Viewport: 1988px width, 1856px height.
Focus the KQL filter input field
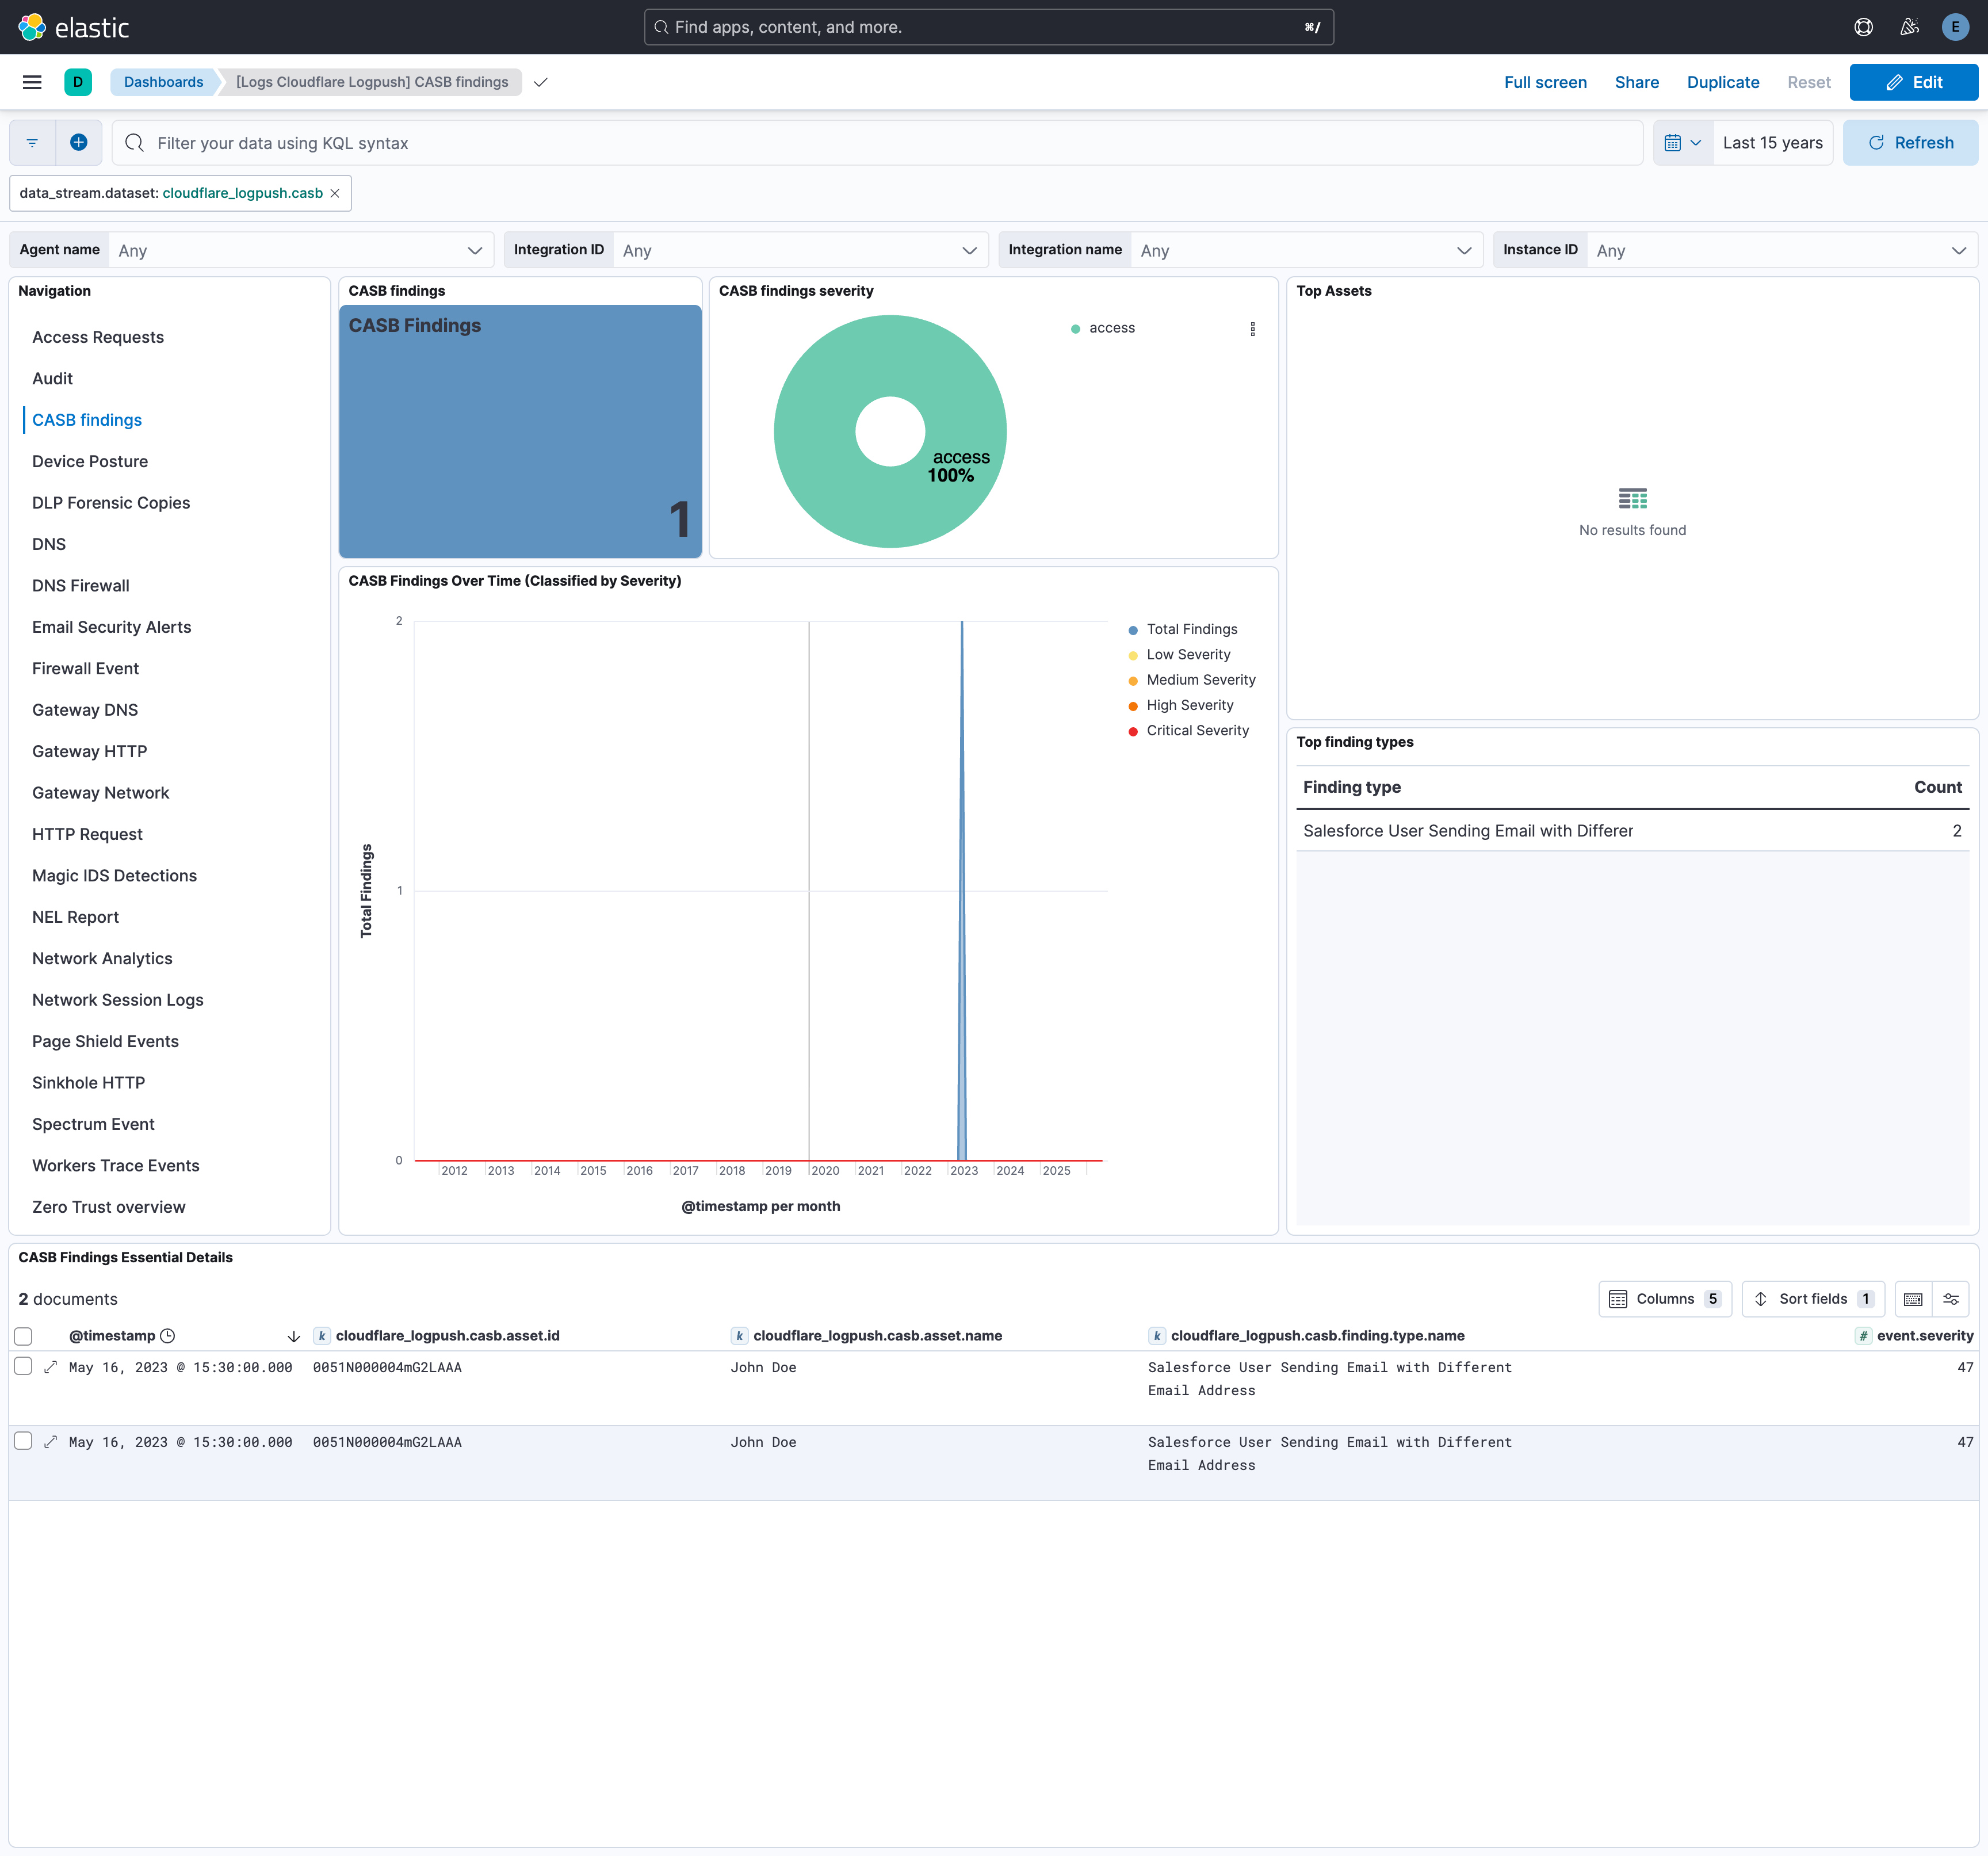click(x=878, y=143)
